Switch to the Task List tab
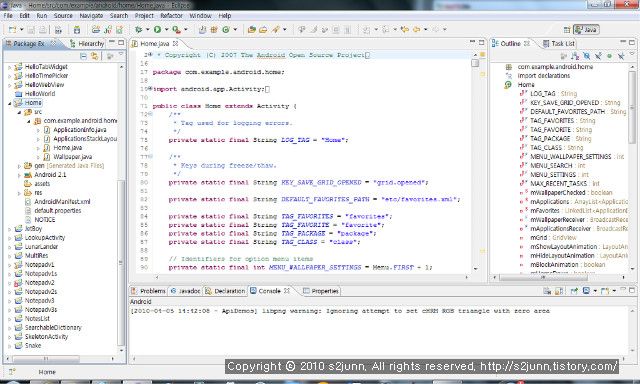This screenshot has width=640, height=384. 559,43
